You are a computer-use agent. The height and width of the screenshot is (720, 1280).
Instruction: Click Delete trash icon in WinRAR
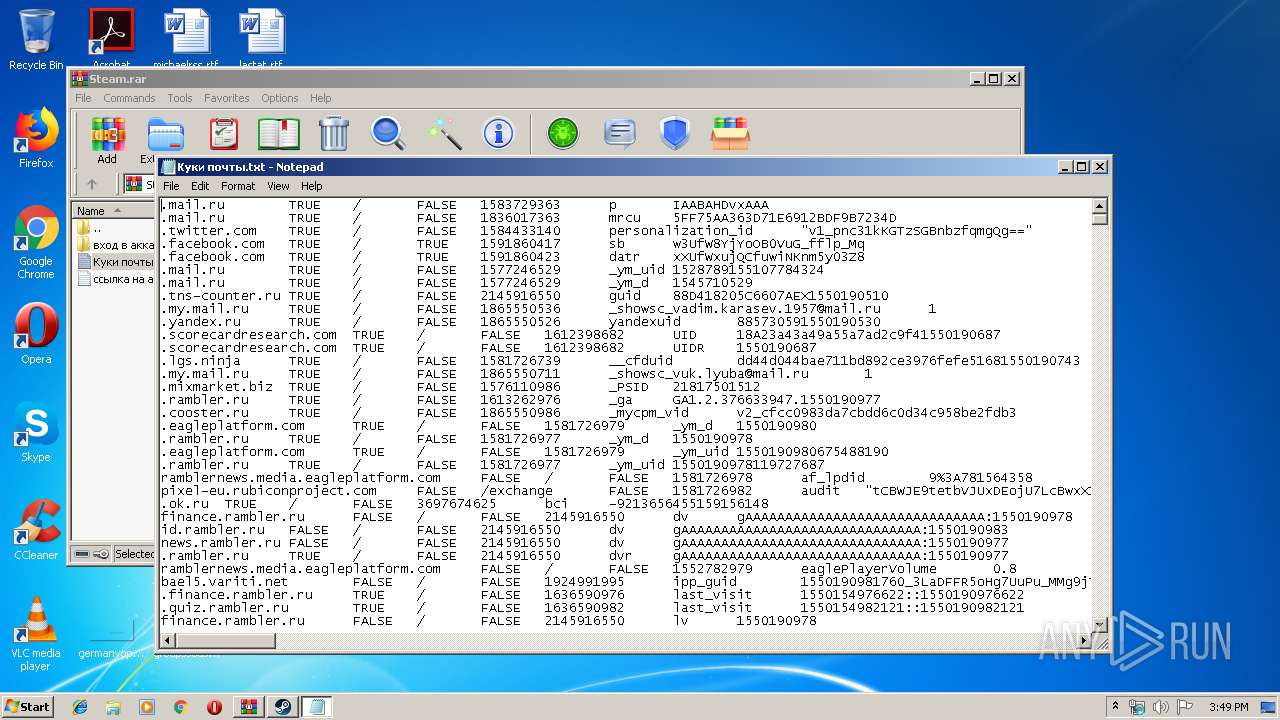pyautogui.click(x=333, y=134)
